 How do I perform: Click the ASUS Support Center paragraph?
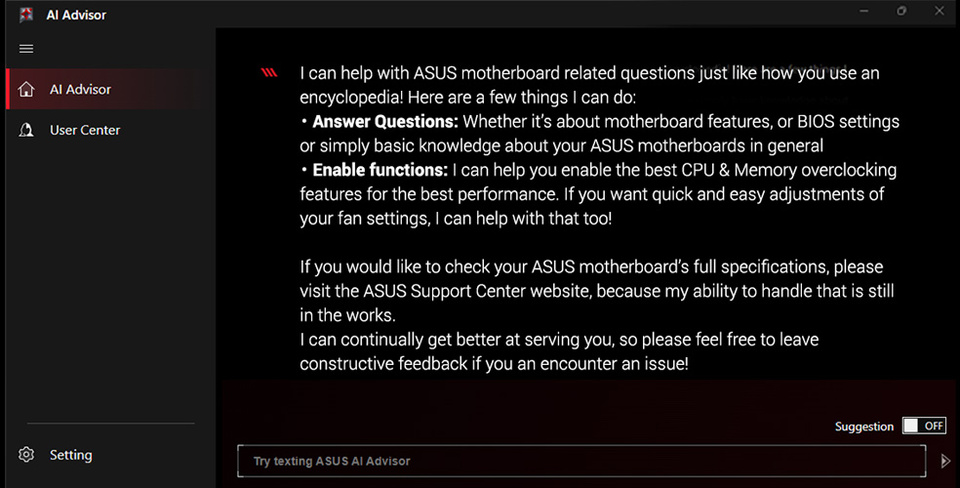(x=590, y=290)
